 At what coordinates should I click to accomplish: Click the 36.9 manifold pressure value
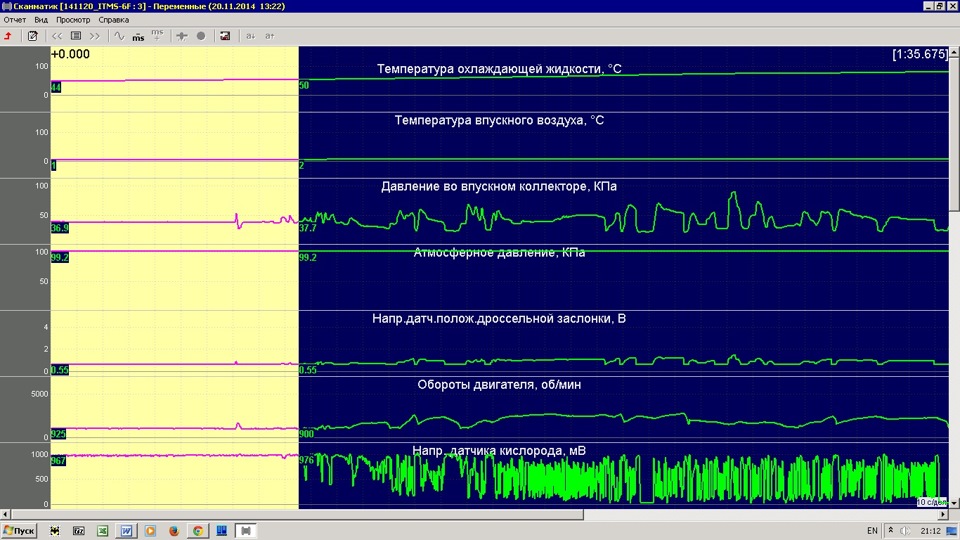59,228
